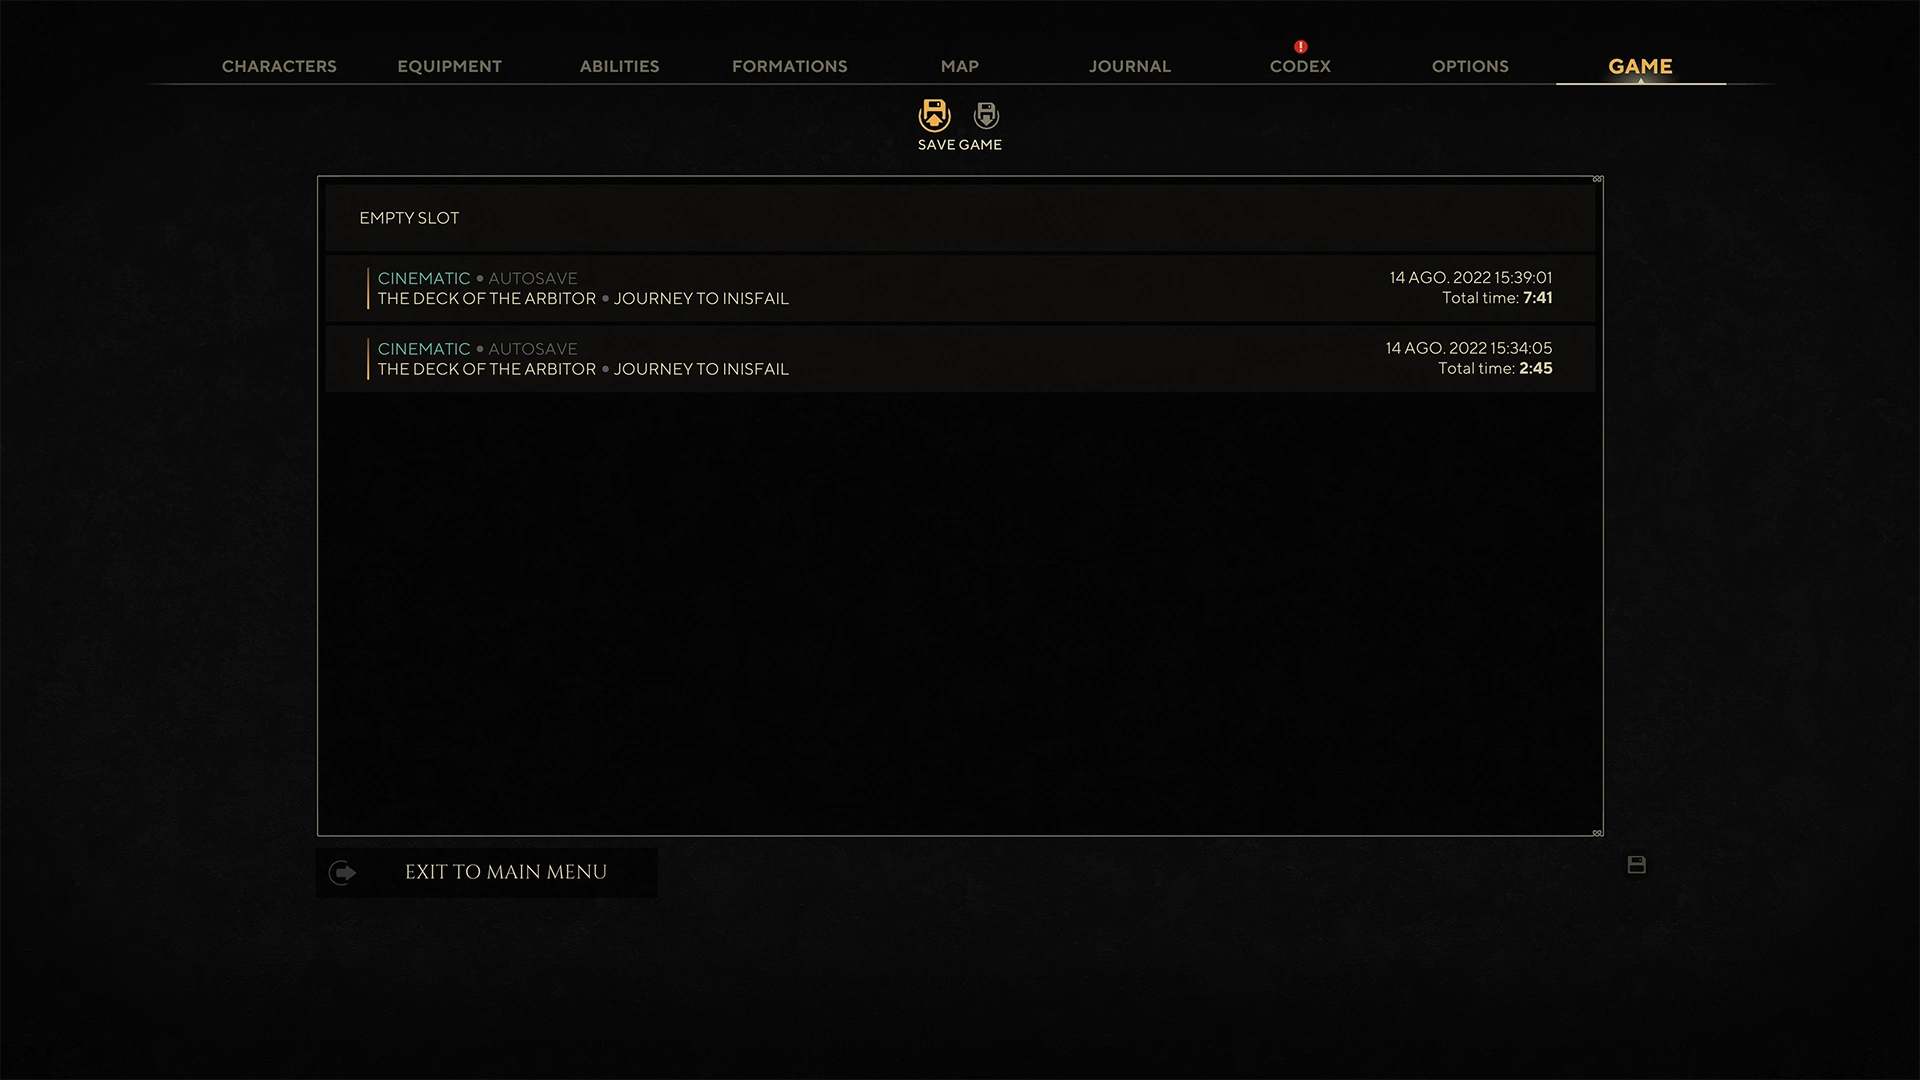The height and width of the screenshot is (1080, 1920).
Task: Open the Codex tab
Action: click(1300, 66)
